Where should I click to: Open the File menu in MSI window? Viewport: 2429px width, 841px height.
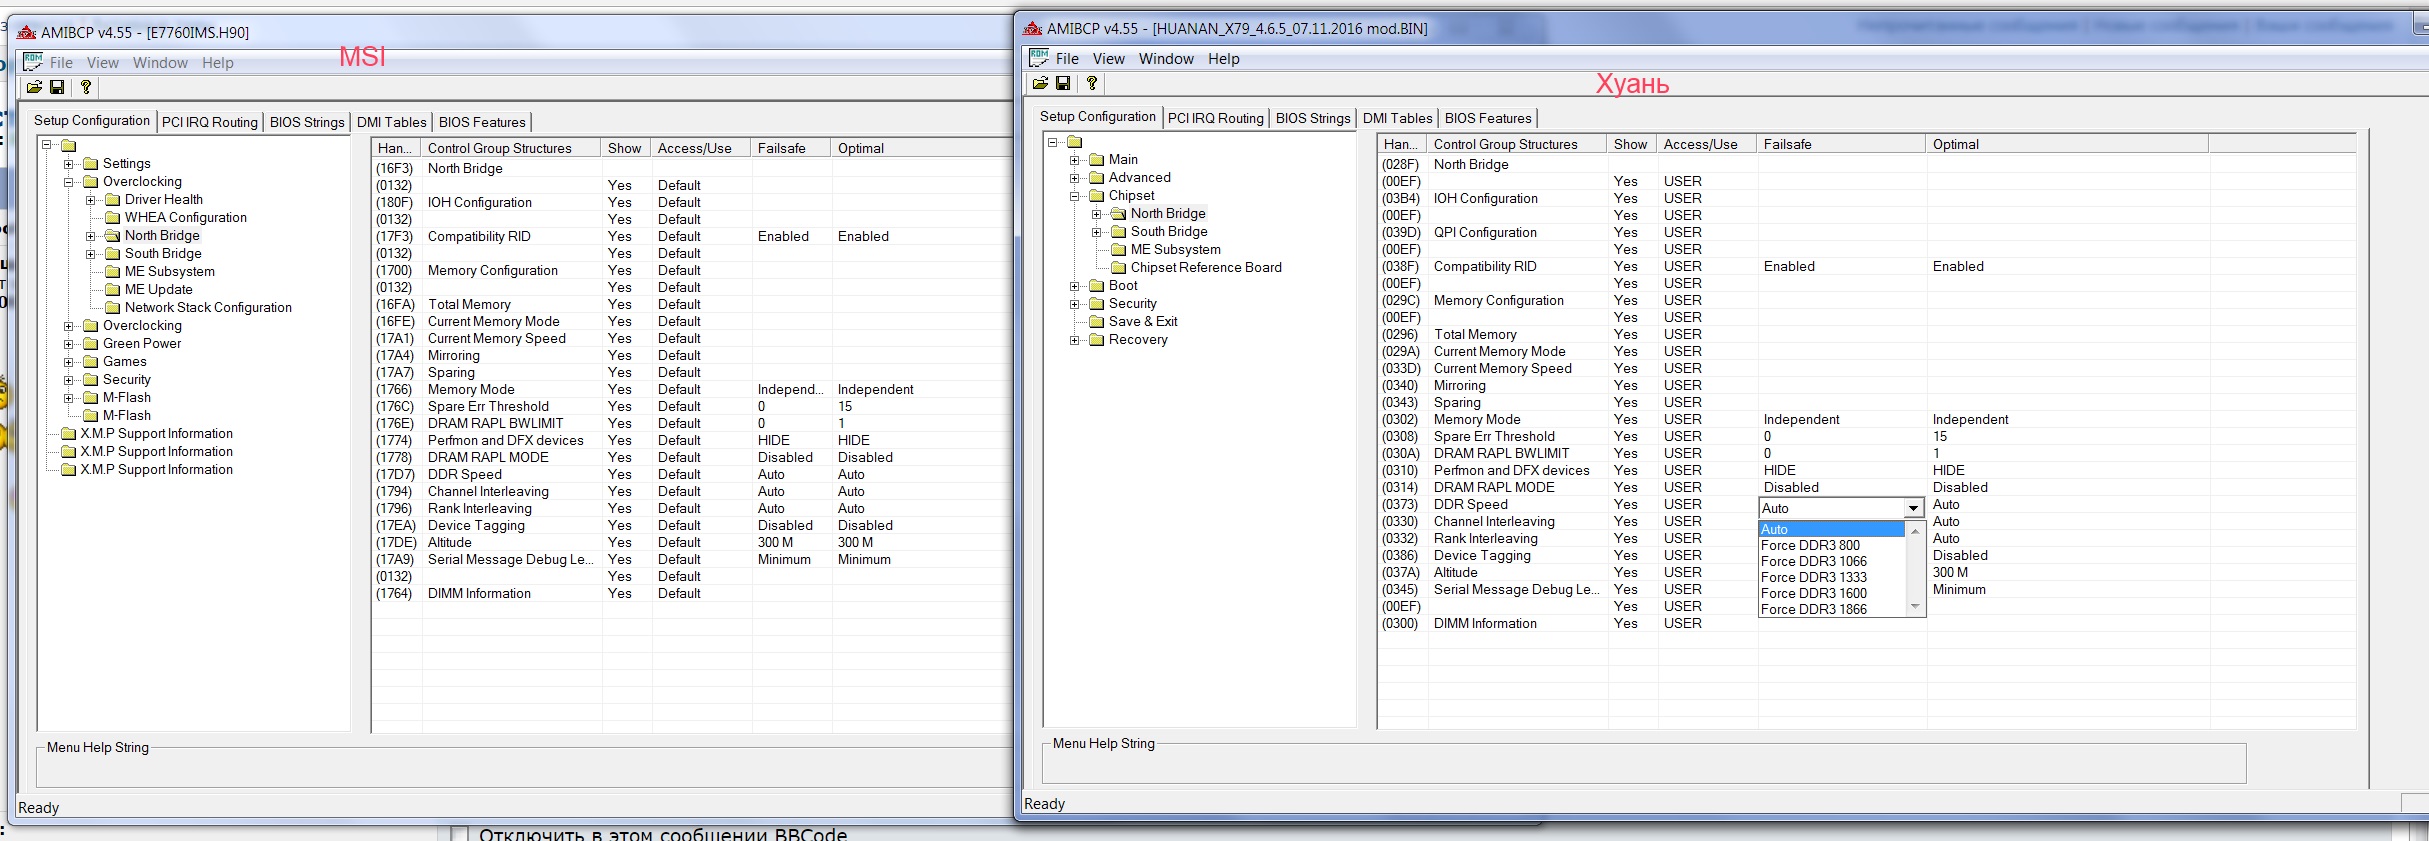point(61,63)
